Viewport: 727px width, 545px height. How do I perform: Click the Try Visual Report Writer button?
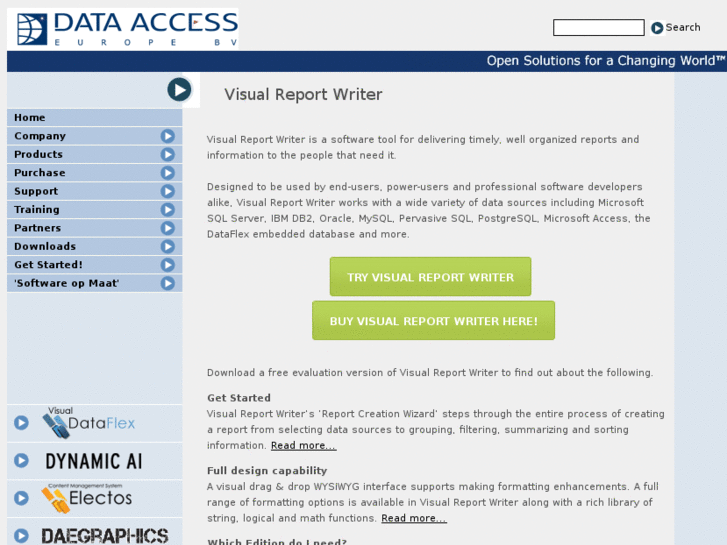pos(430,277)
